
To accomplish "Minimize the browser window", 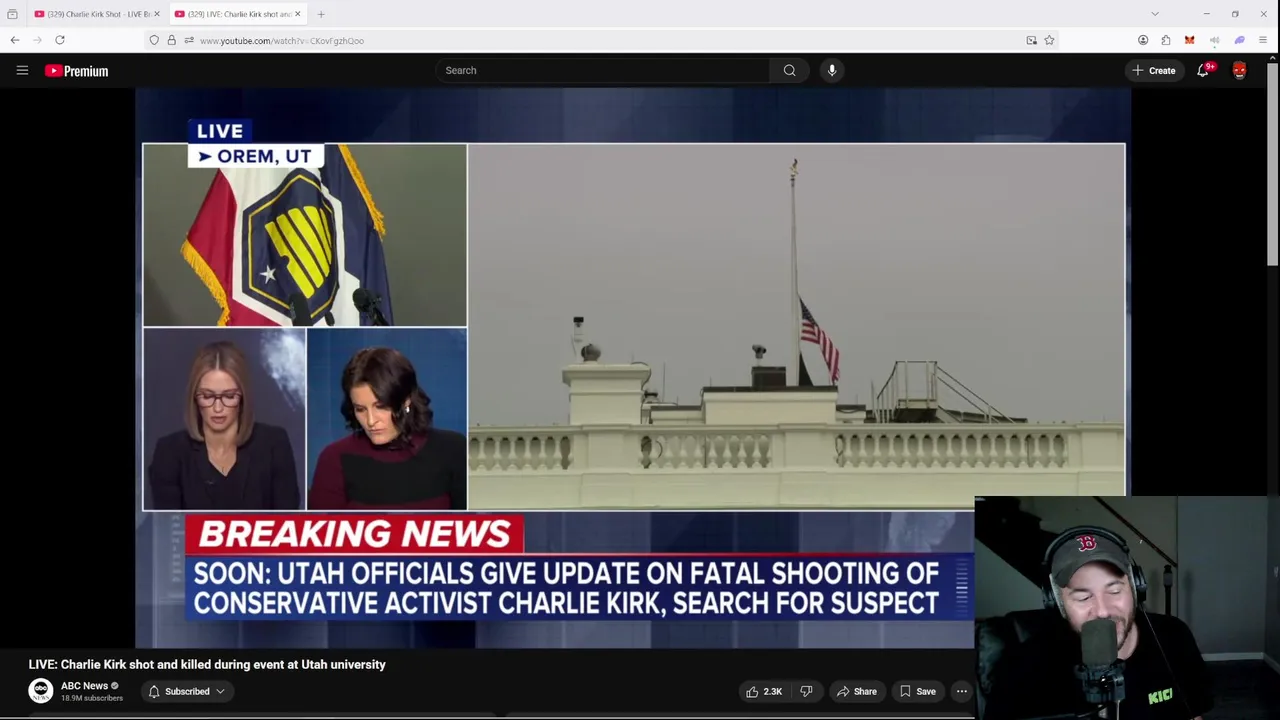I will point(1206,14).
